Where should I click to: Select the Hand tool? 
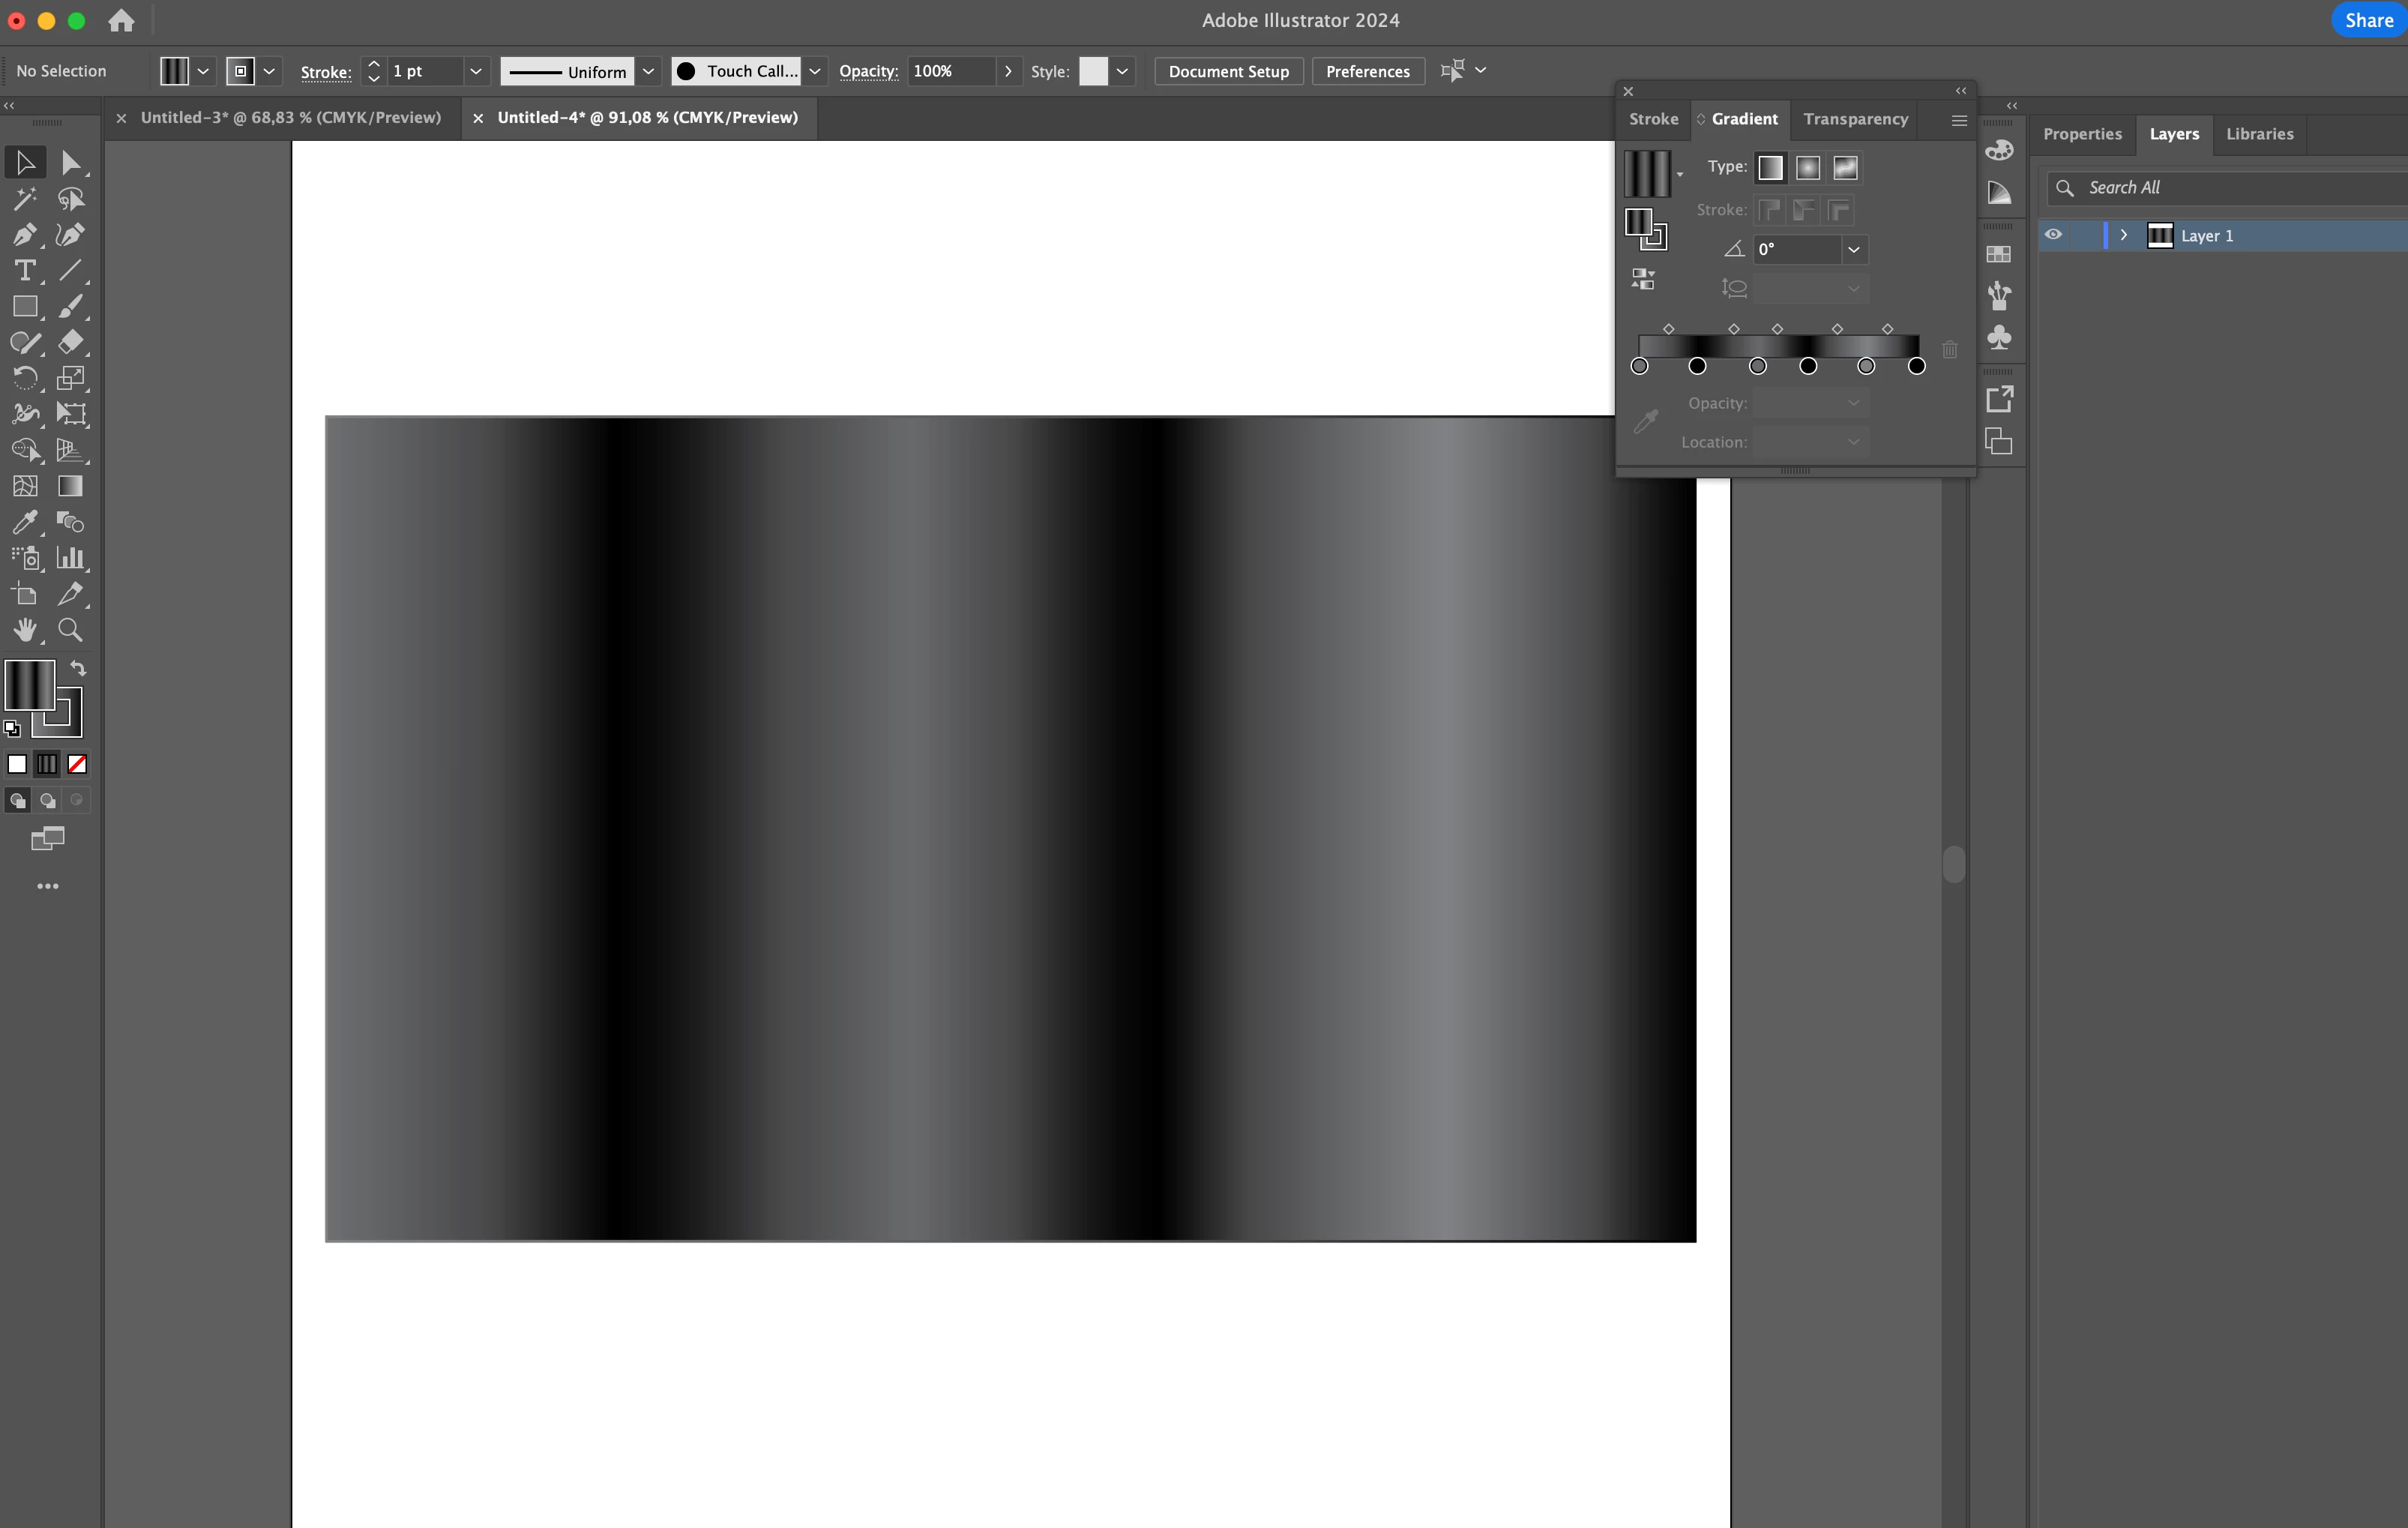pos(24,630)
